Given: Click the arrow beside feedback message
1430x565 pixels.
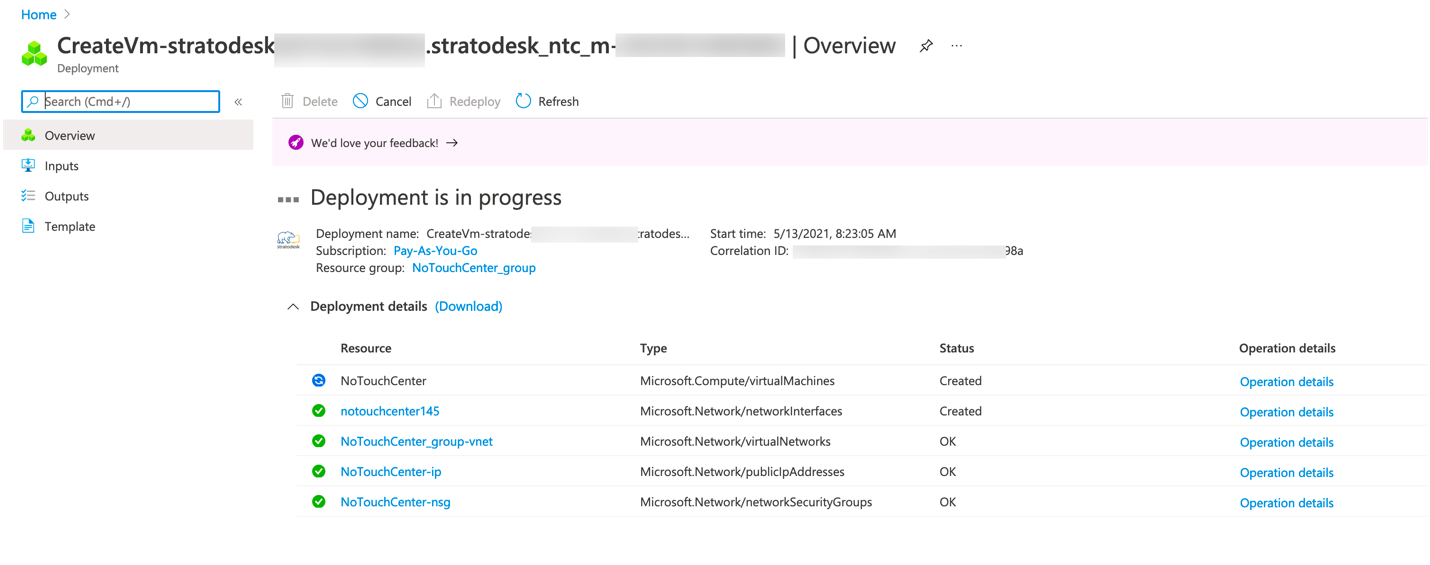Looking at the screenshot, I should [x=452, y=143].
